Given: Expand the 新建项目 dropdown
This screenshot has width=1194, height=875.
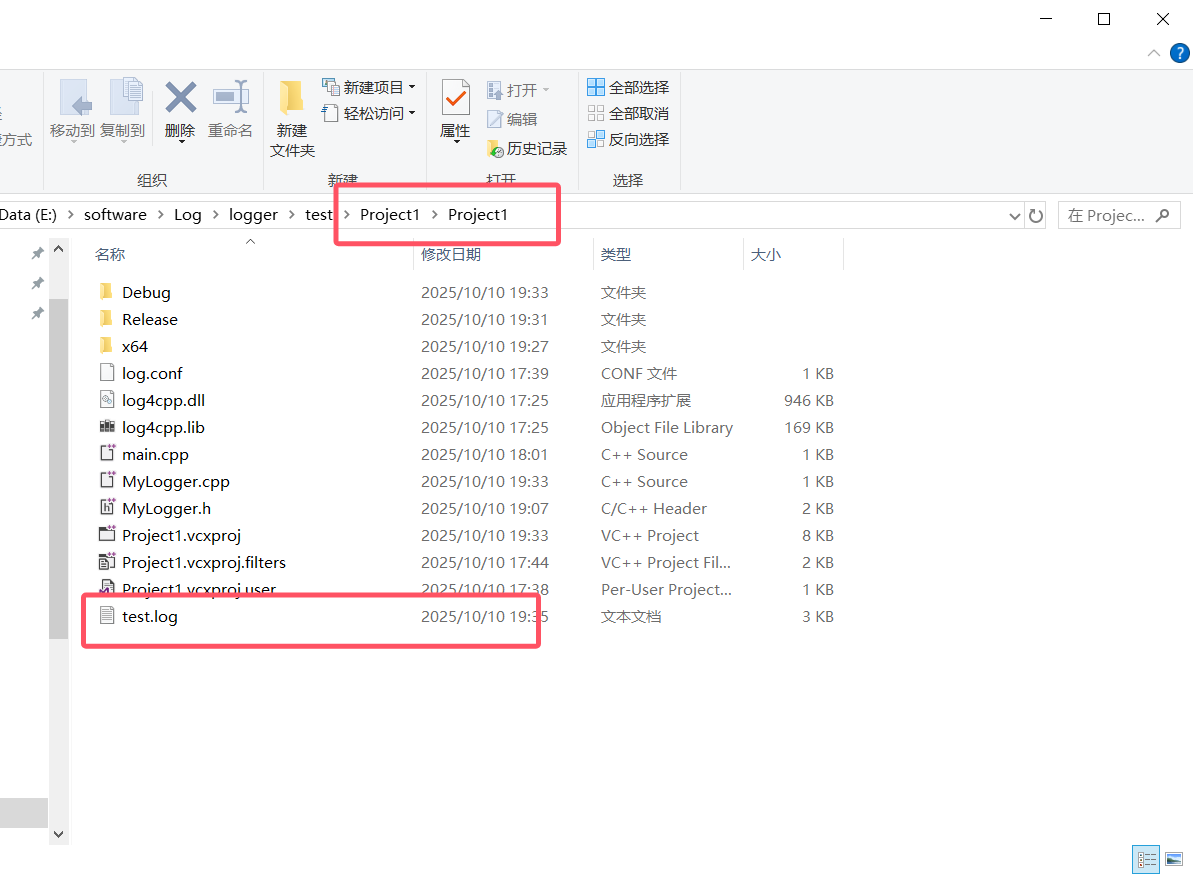Looking at the screenshot, I should coord(413,86).
